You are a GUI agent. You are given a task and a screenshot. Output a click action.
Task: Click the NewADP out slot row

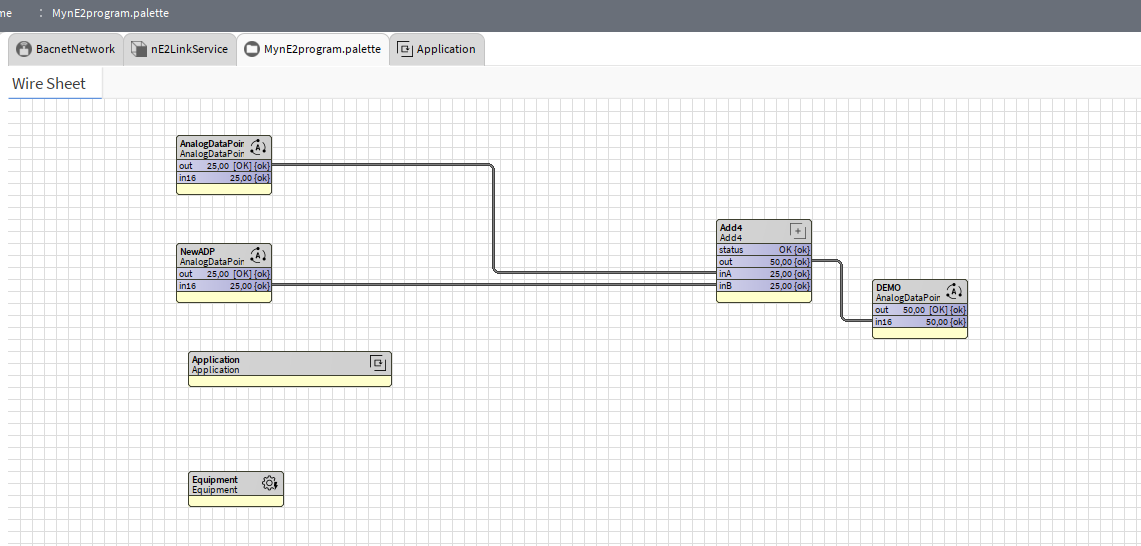(x=224, y=274)
